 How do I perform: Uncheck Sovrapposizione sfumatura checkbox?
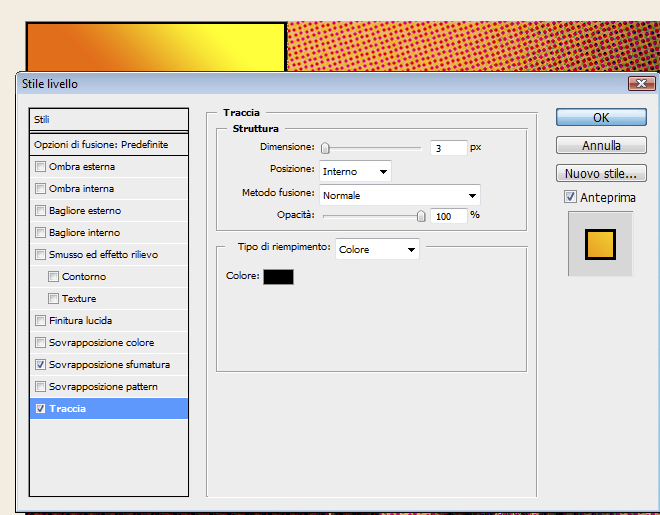[40, 364]
